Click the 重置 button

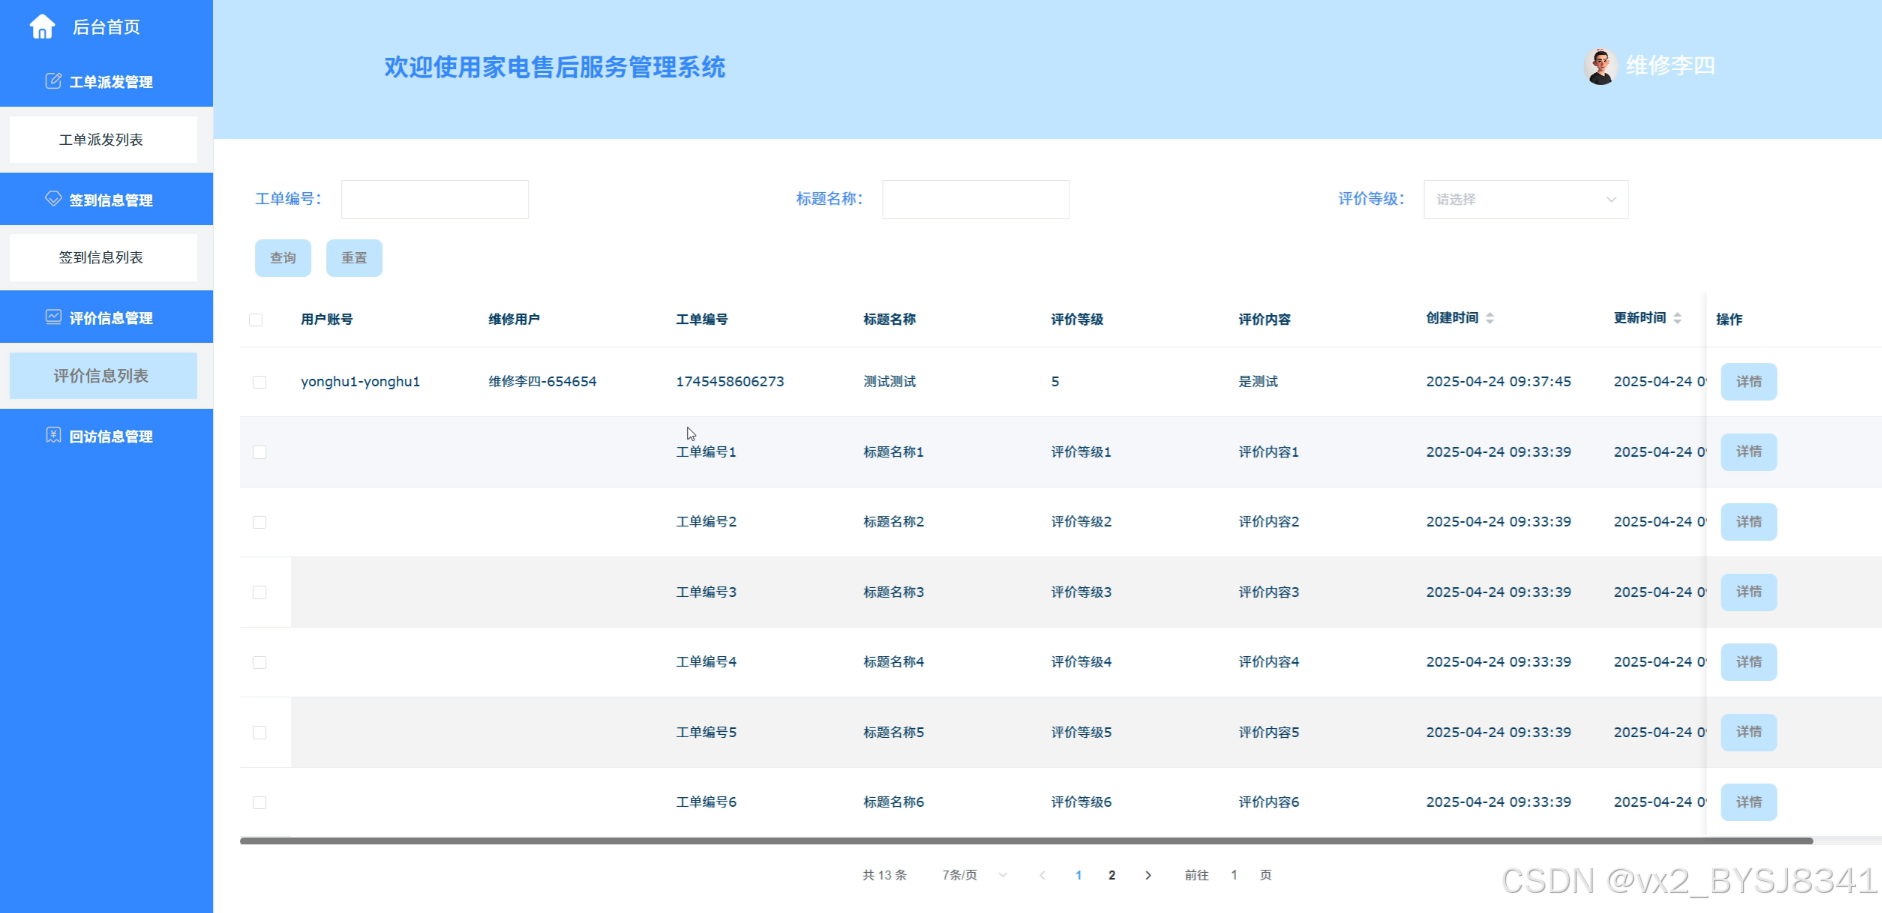(354, 258)
